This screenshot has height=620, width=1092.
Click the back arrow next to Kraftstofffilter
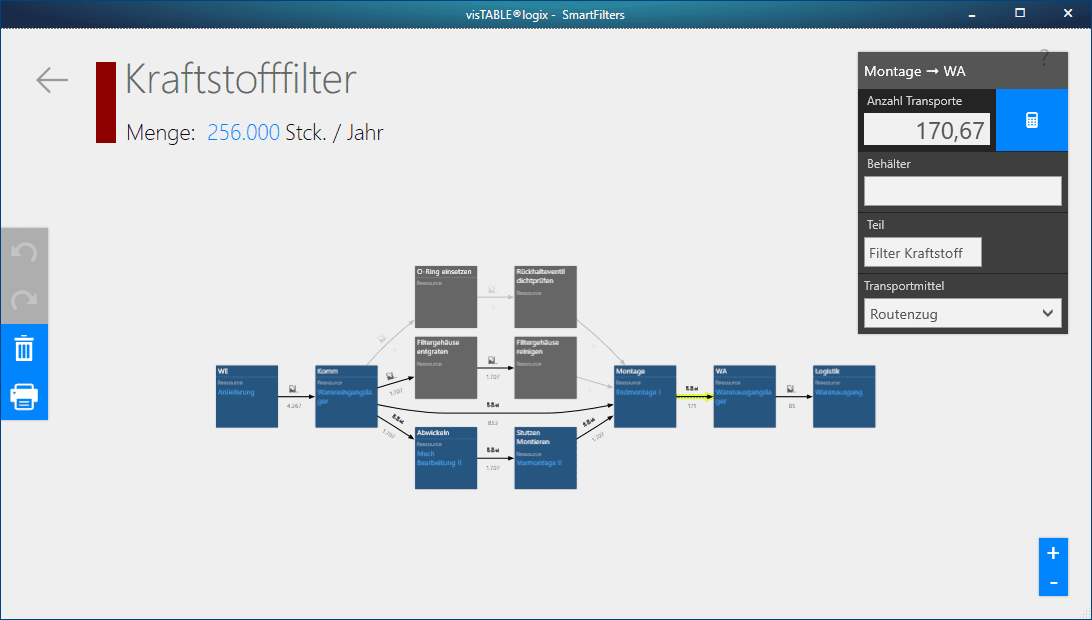[51, 81]
